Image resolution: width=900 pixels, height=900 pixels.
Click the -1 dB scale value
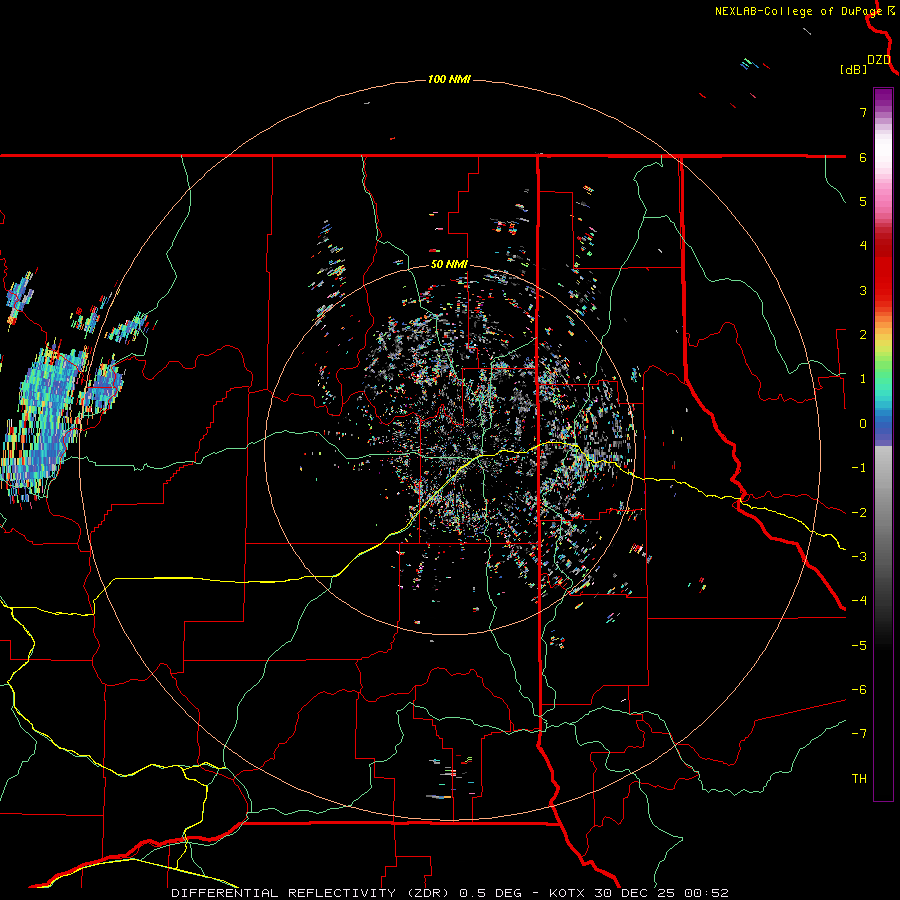(x=859, y=468)
